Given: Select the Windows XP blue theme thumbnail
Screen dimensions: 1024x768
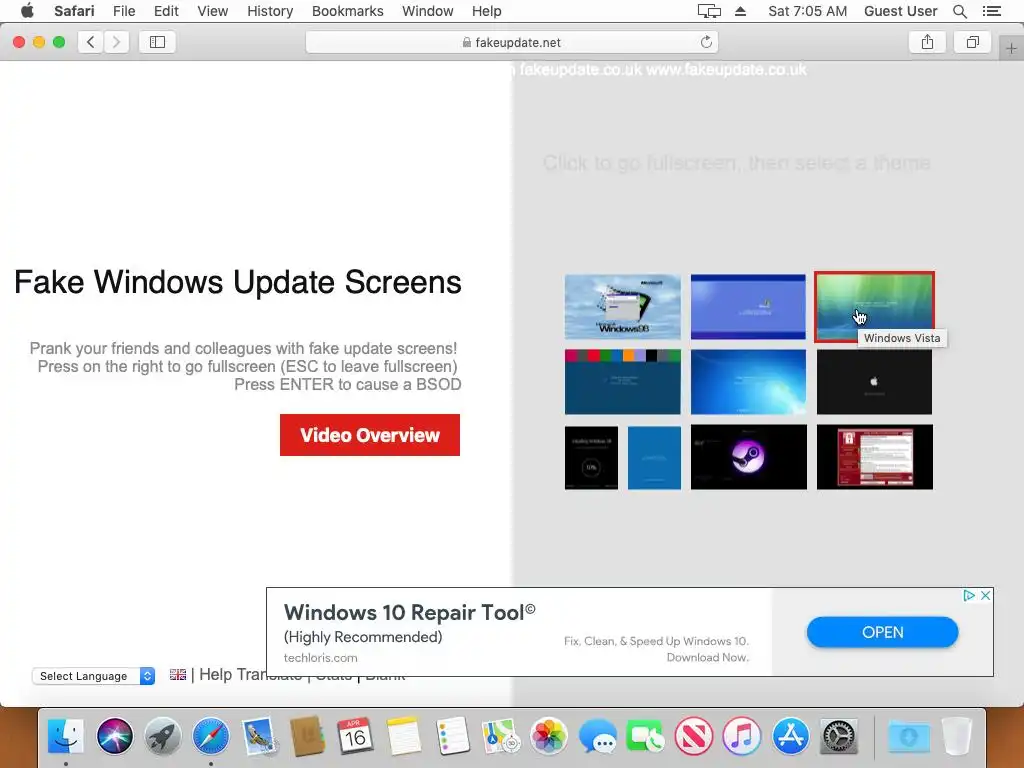Looking at the screenshot, I should [748, 307].
